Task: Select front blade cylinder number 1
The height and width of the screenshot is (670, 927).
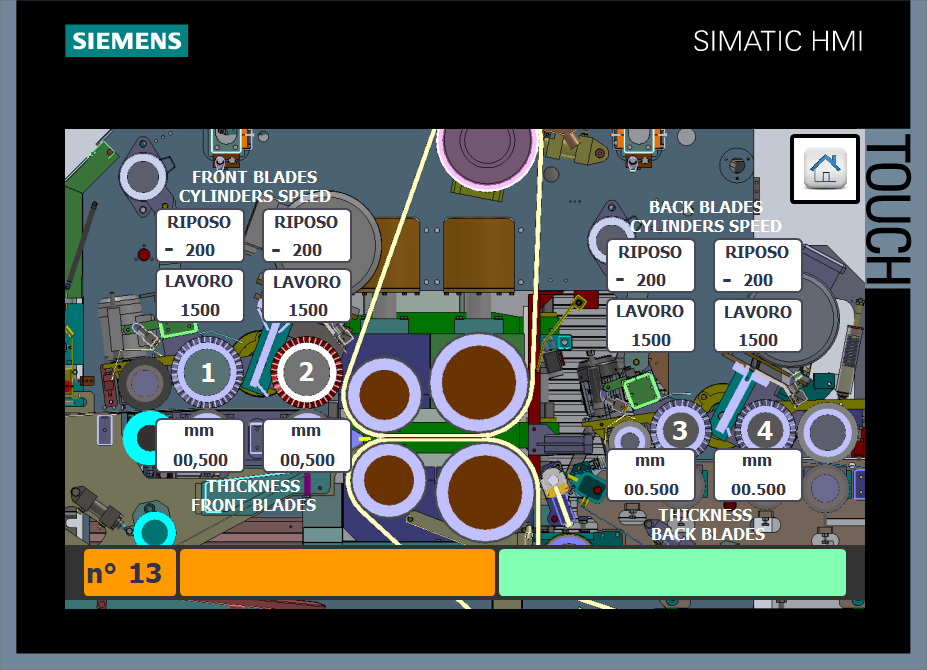Action: (207, 373)
